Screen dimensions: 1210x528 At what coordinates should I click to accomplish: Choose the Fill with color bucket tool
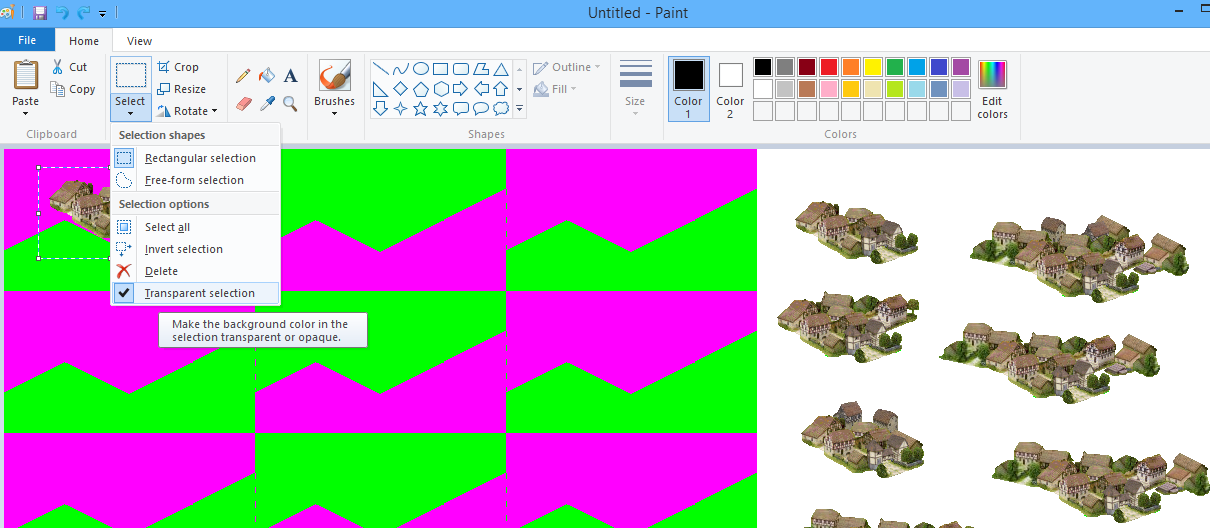[x=267, y=76]
